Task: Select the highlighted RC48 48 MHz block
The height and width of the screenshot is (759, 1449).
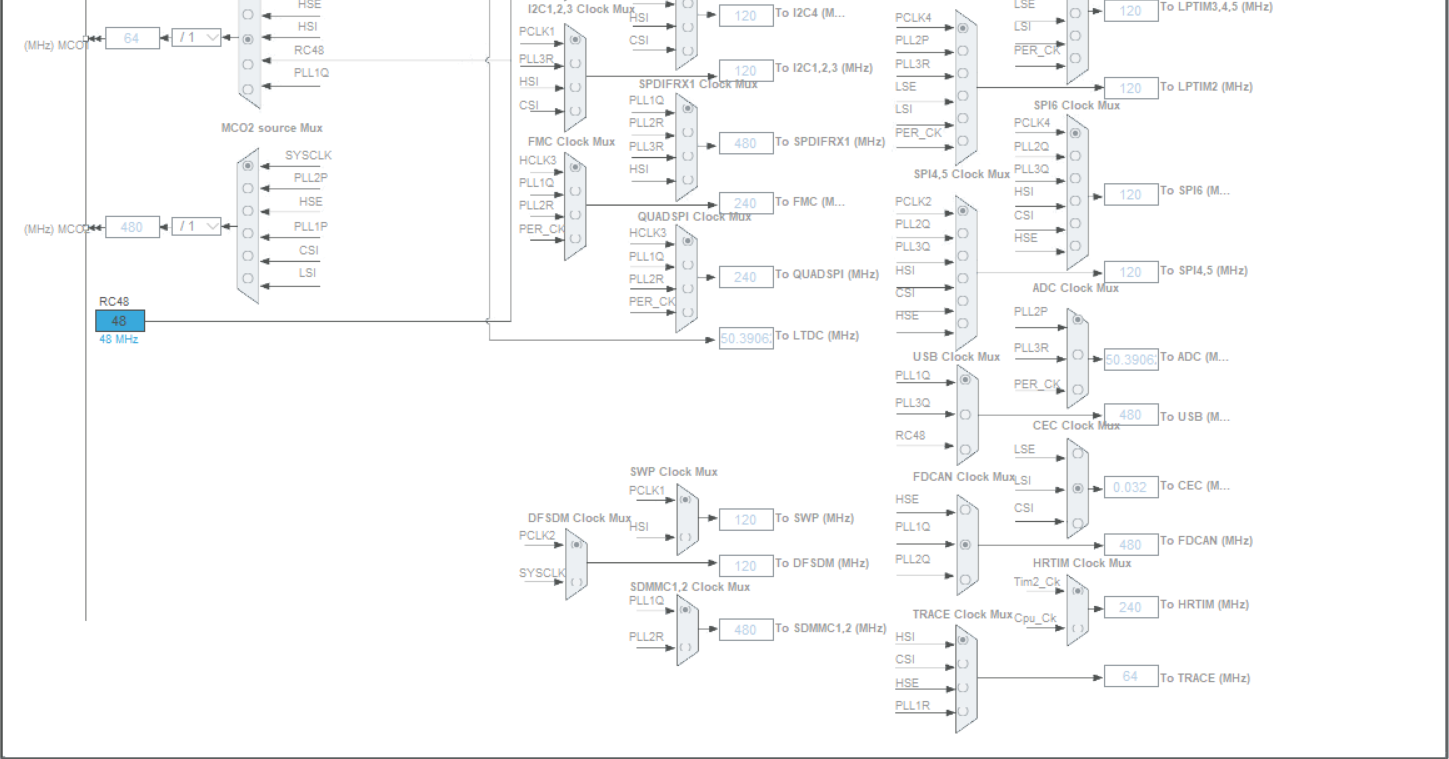Action: 119,320
